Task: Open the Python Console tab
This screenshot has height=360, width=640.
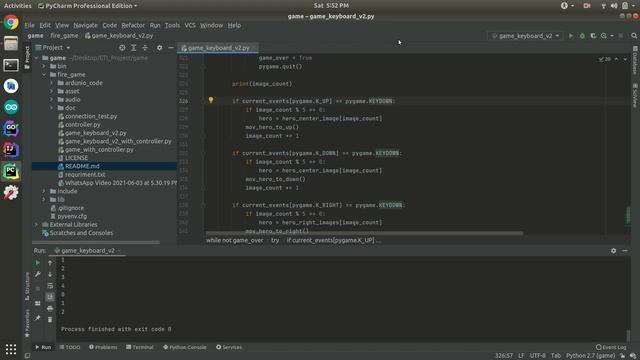Action: [184, 347]
